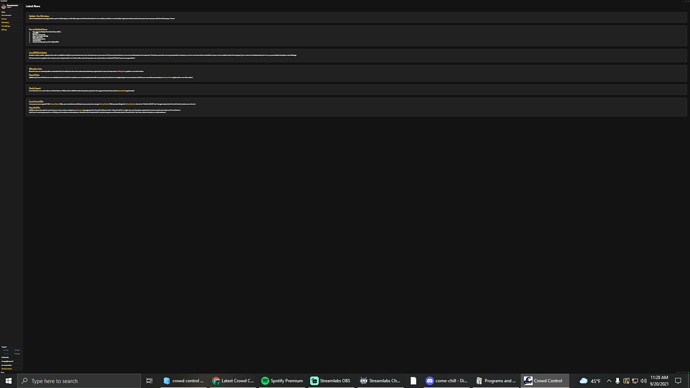
Task: Open the volume speaker icon in the tray
Action: tap(643, 381)
